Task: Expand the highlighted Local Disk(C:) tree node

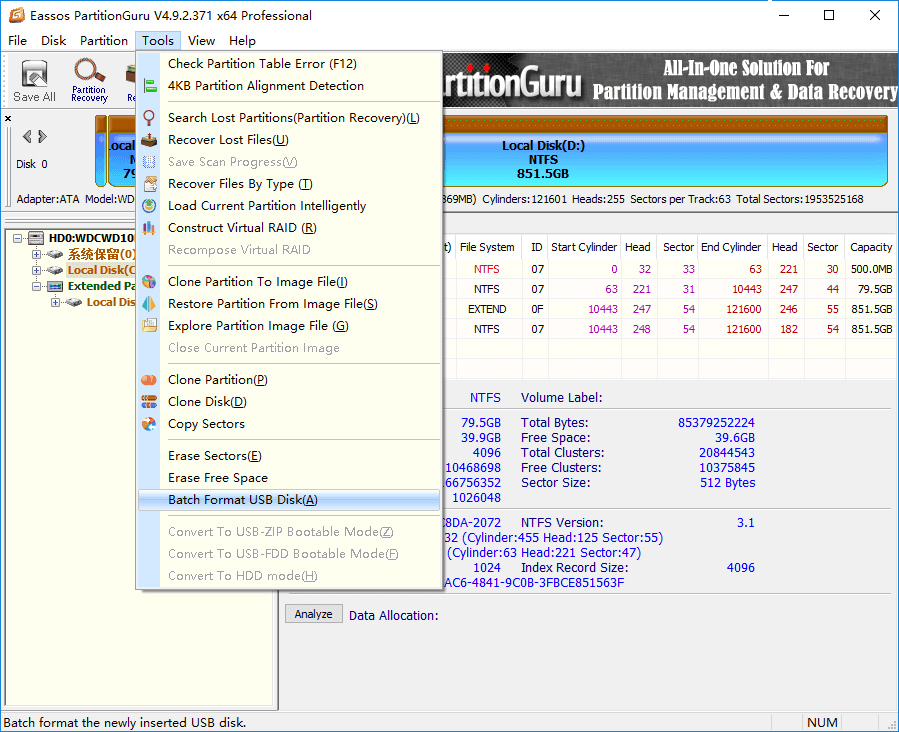Action: pos(36,270)
